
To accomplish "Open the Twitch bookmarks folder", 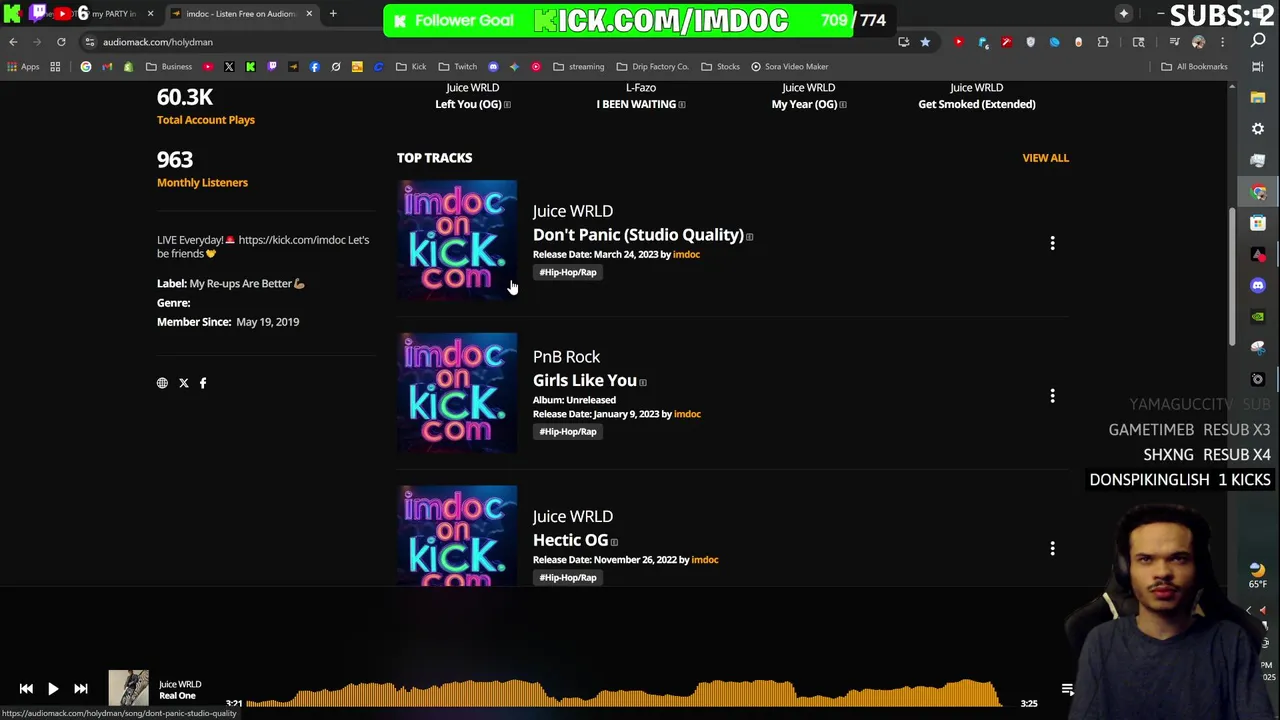I will [458, 67].
